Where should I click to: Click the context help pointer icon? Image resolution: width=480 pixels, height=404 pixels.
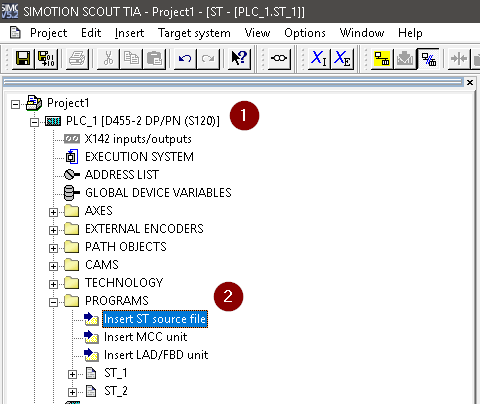239,59
